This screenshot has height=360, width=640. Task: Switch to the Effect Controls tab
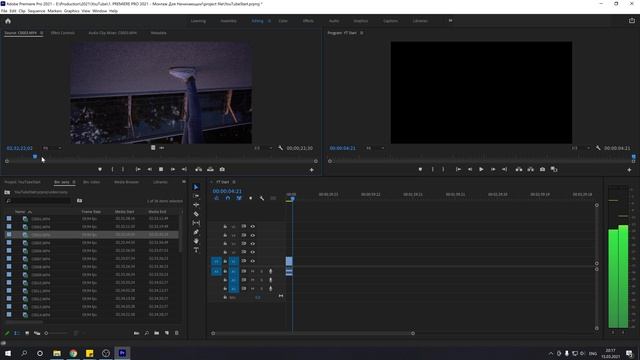[x=62, y=33]
